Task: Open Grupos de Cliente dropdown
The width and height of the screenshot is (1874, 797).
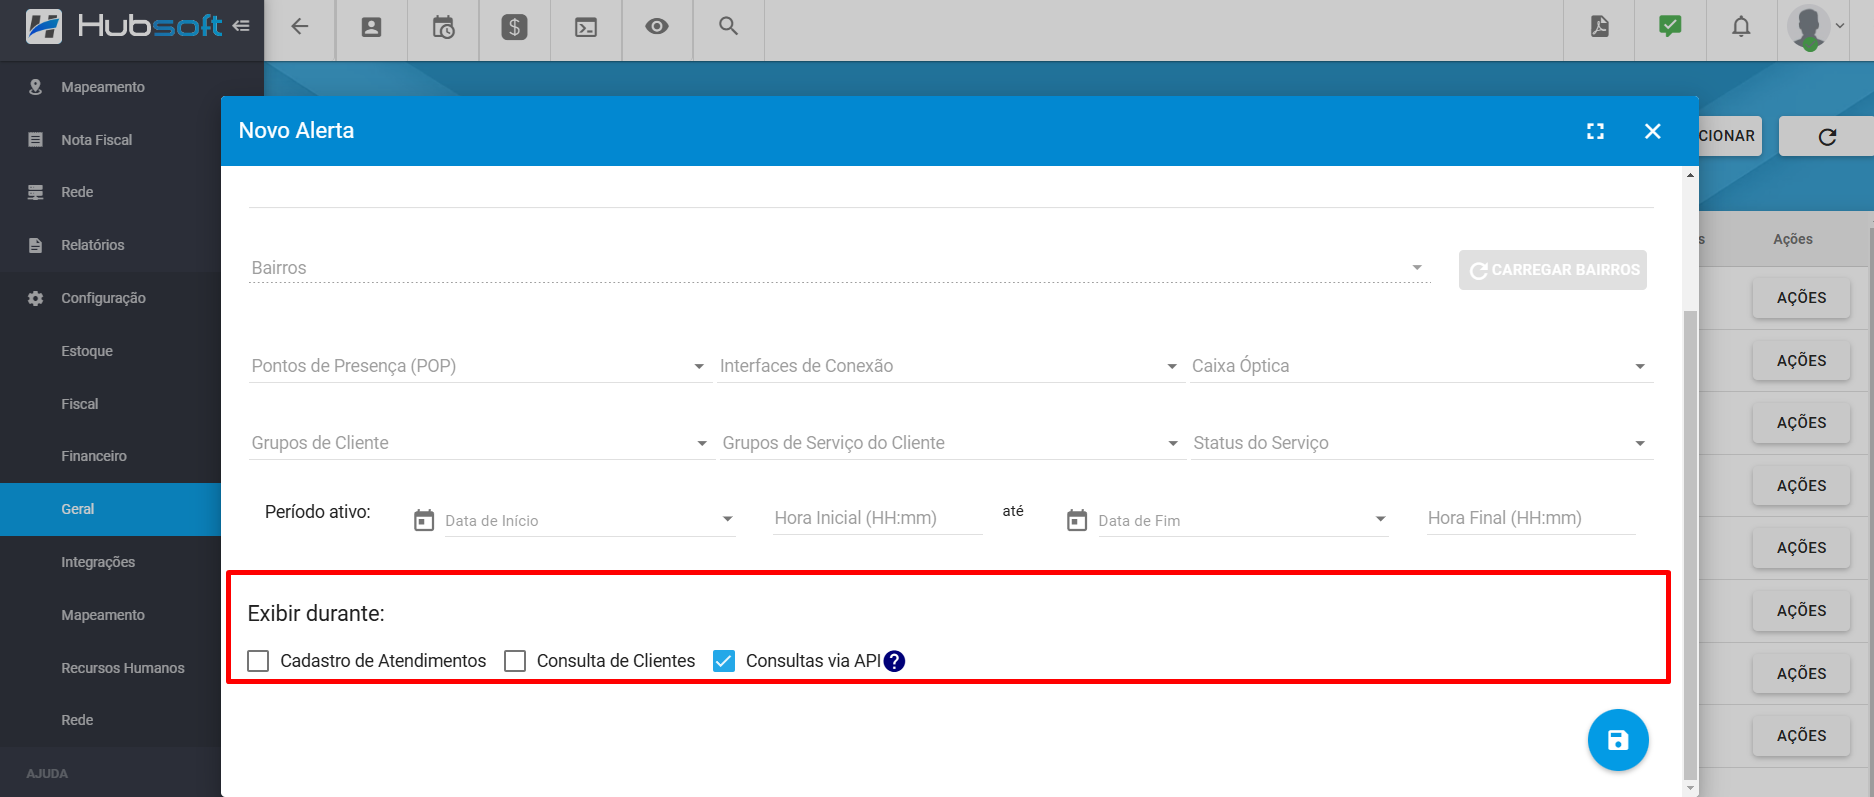Action: (480, 443)
